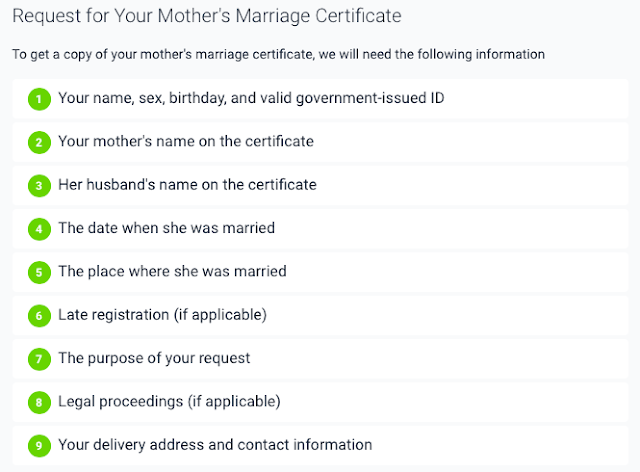Select "Her husband's name on the certificate"
The width and height of the screenshot is (640, 472).
tap(187, 185)
